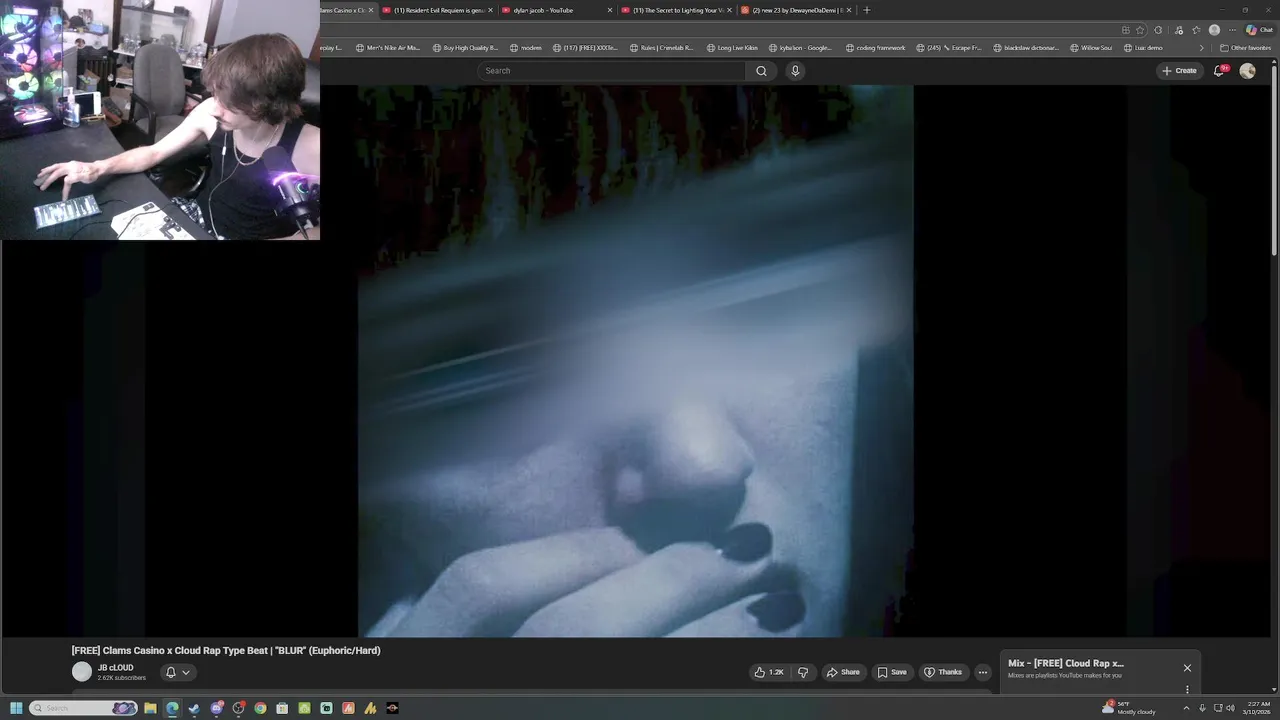Close the dylan jacob tab

pos(610,10)
